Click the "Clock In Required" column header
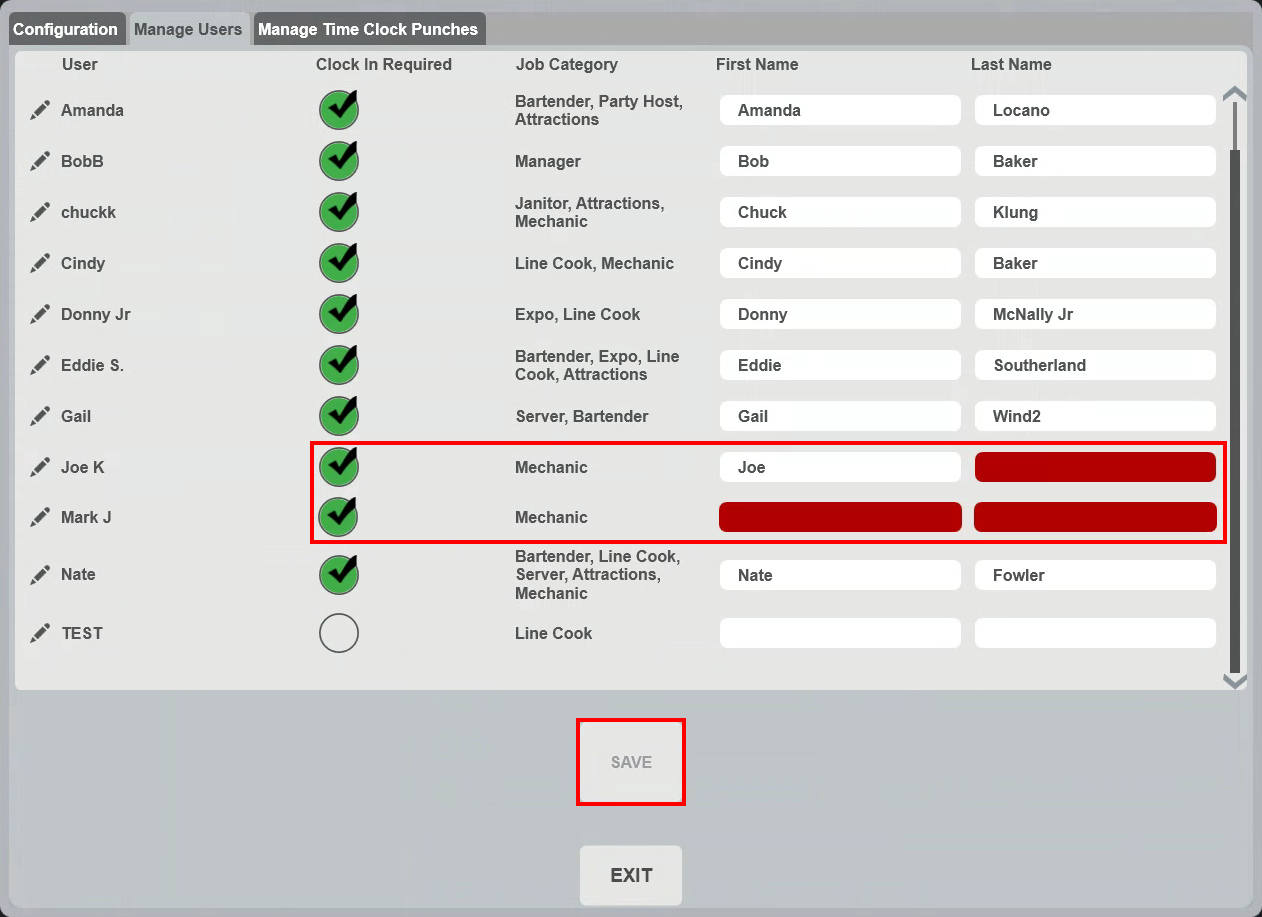The height and width of the screenshot is (917, 1262). (x=384, y=64)
